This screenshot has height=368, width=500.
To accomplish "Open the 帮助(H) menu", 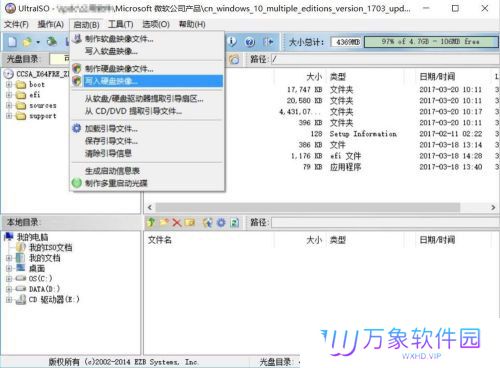I will [x=192, y=24].
